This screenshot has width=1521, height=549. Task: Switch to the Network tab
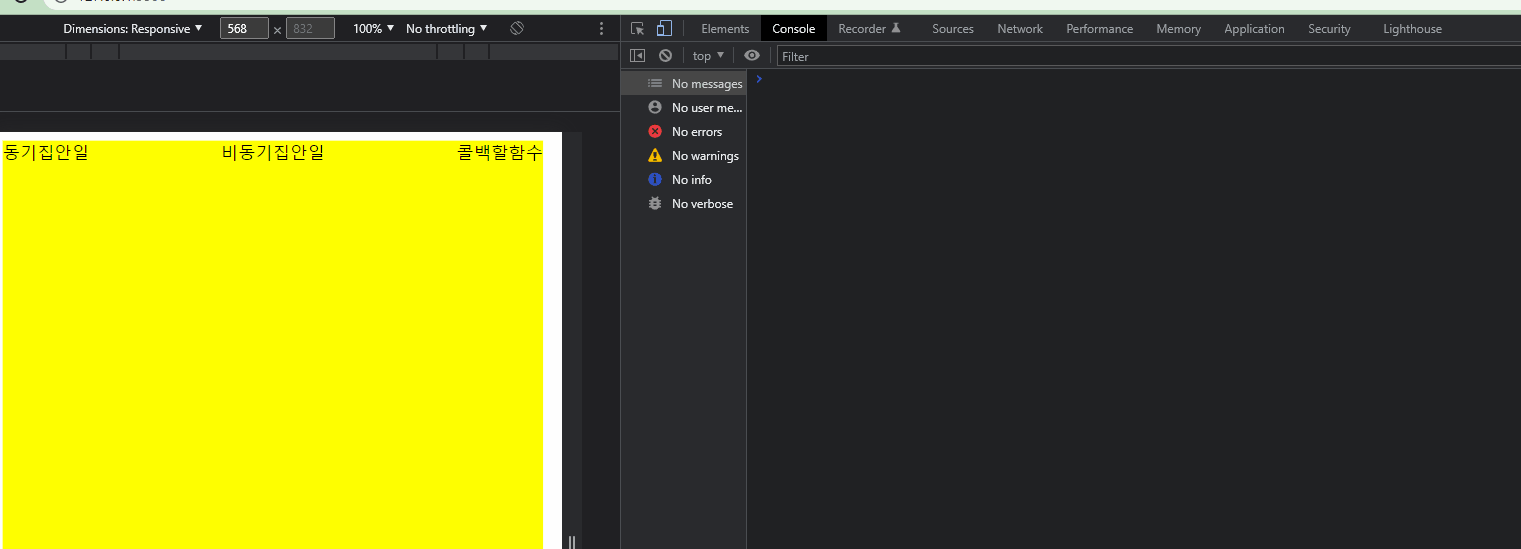click(1020, 29)
